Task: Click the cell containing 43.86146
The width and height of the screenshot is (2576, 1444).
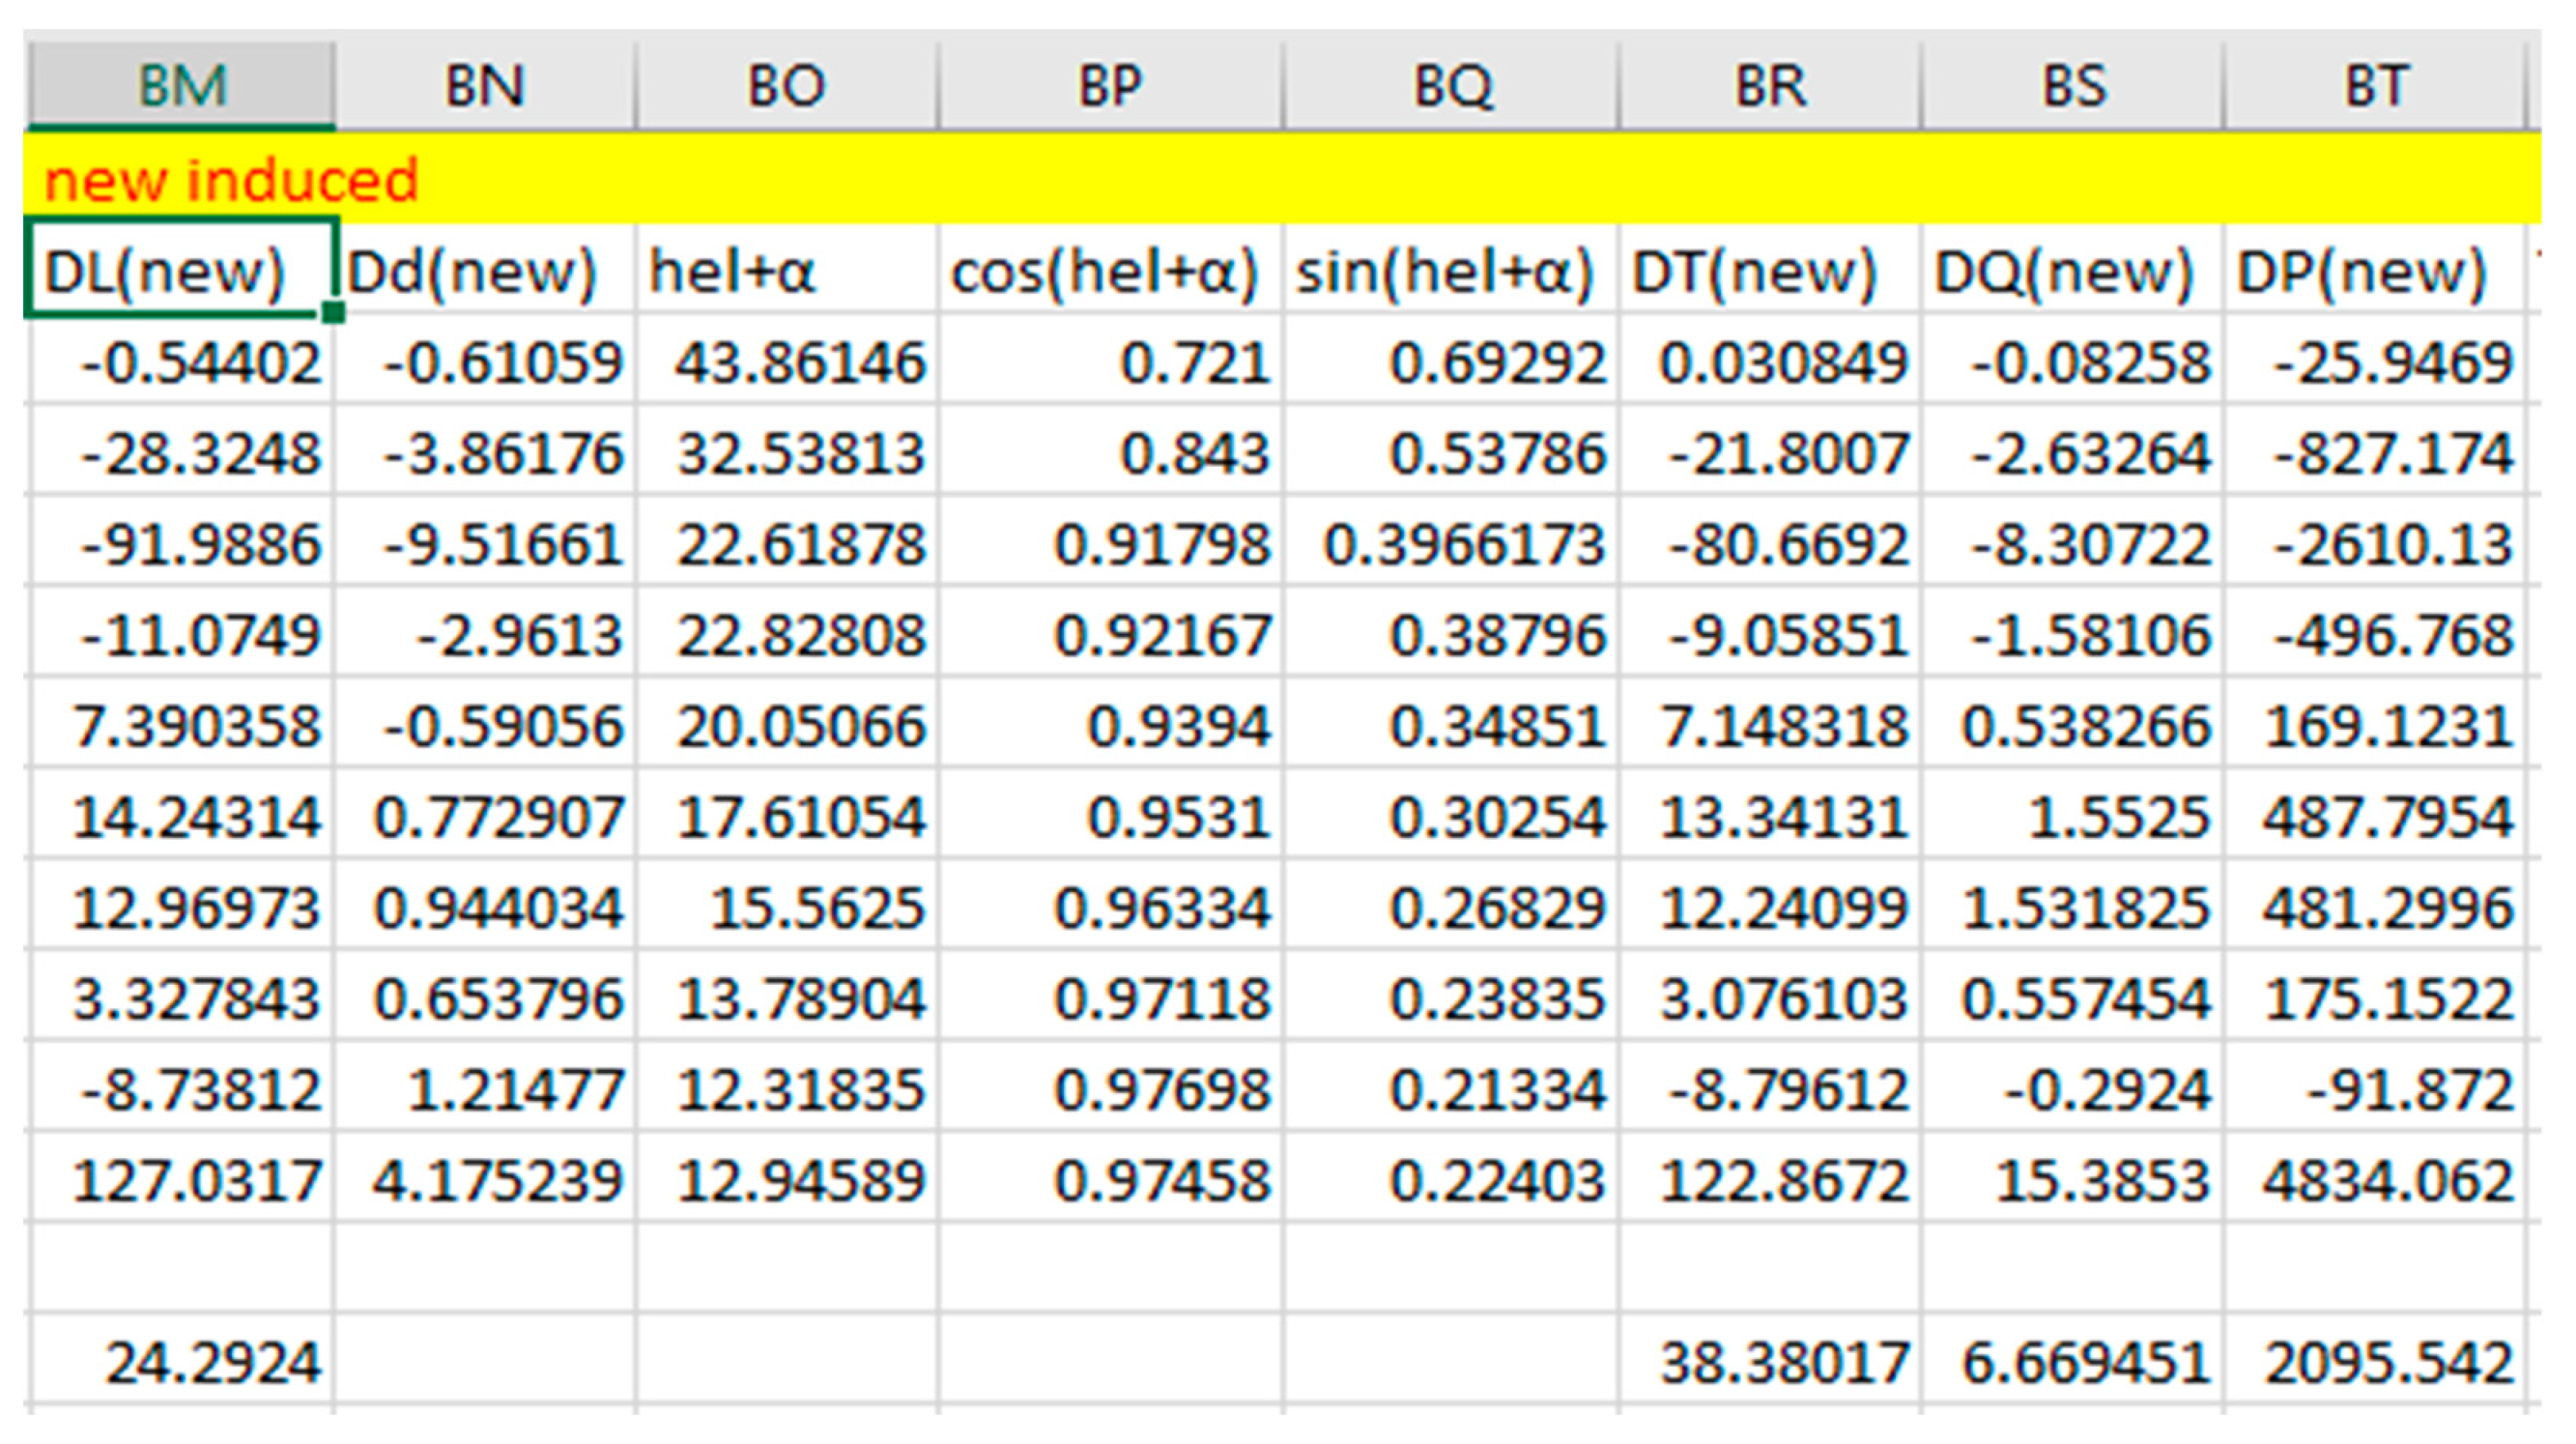Action: click(x=800, y=362)
